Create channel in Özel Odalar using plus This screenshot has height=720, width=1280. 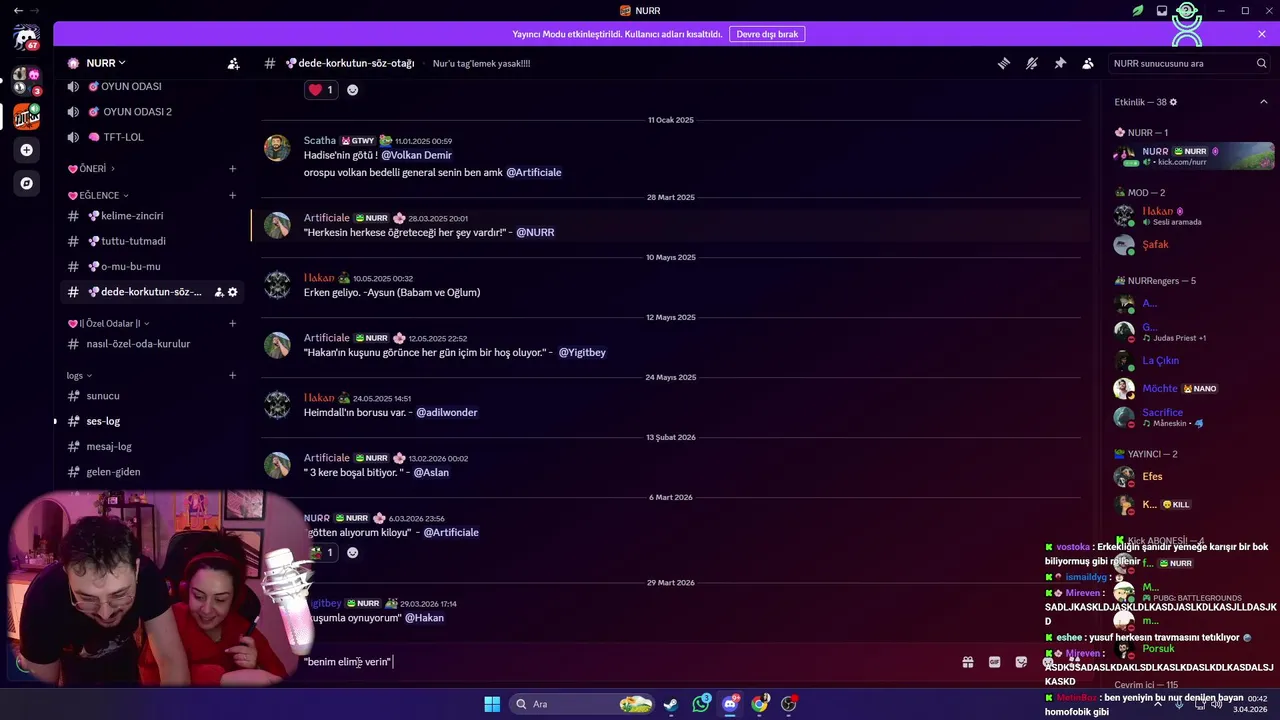[232, 323]
